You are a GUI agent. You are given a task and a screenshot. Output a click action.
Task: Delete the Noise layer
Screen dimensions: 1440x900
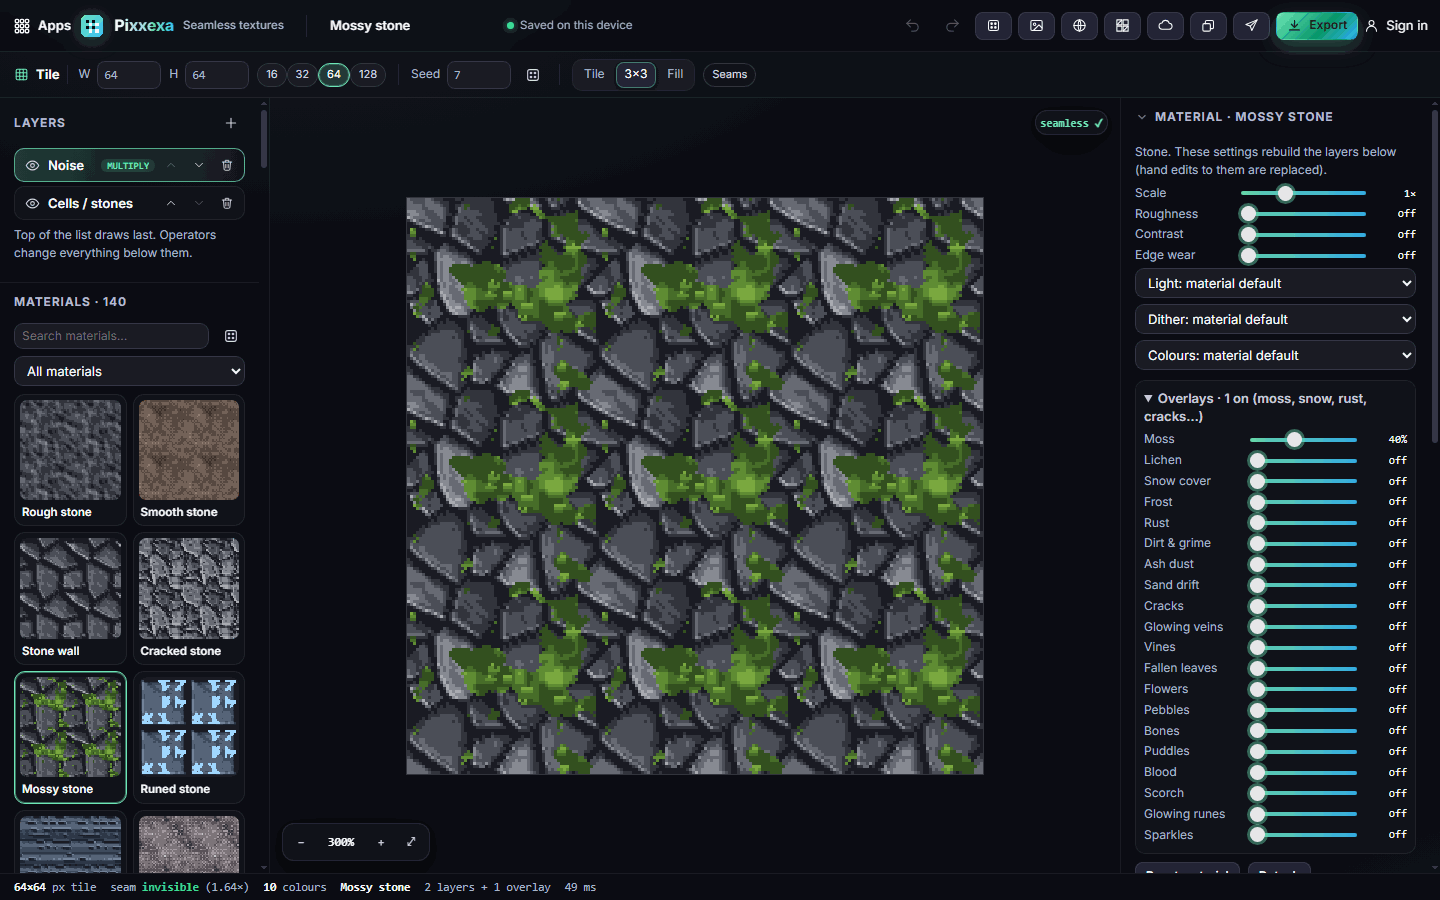[227, 166]
